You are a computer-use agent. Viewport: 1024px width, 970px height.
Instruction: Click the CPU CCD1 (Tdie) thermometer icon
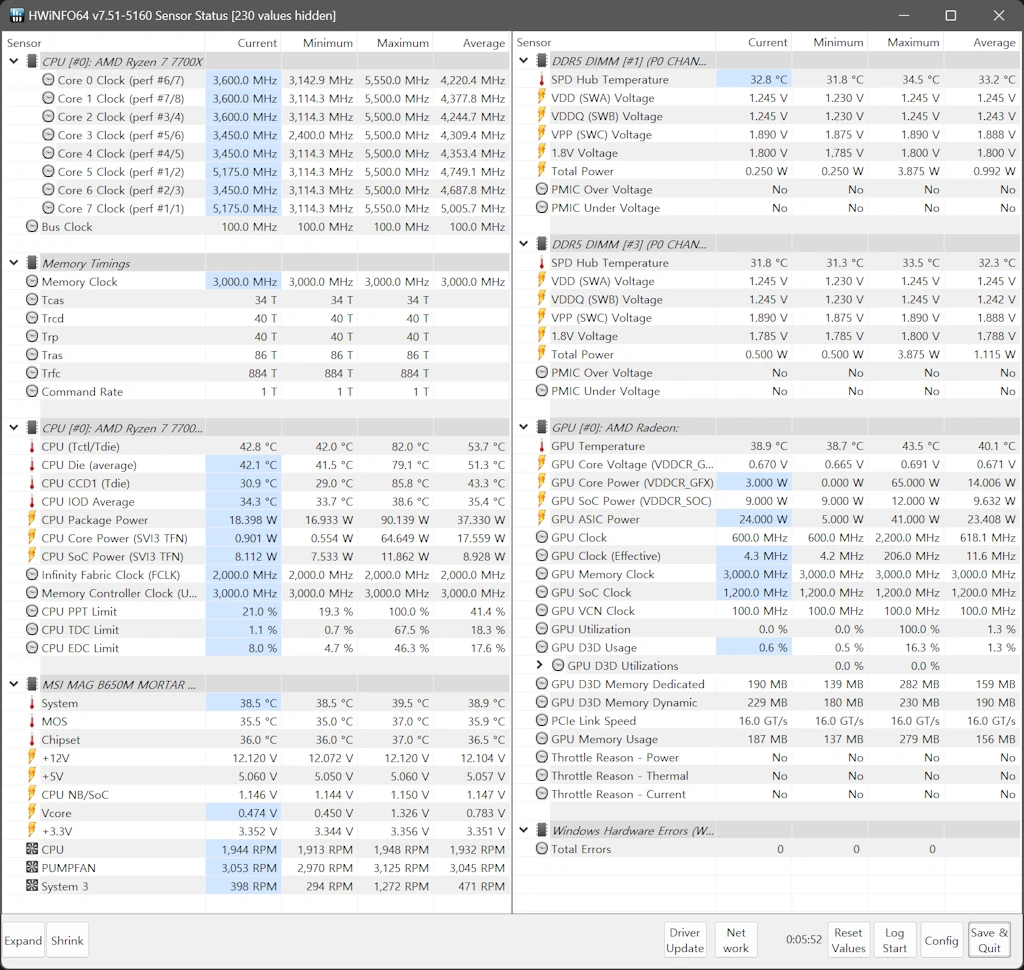point(31,483)
